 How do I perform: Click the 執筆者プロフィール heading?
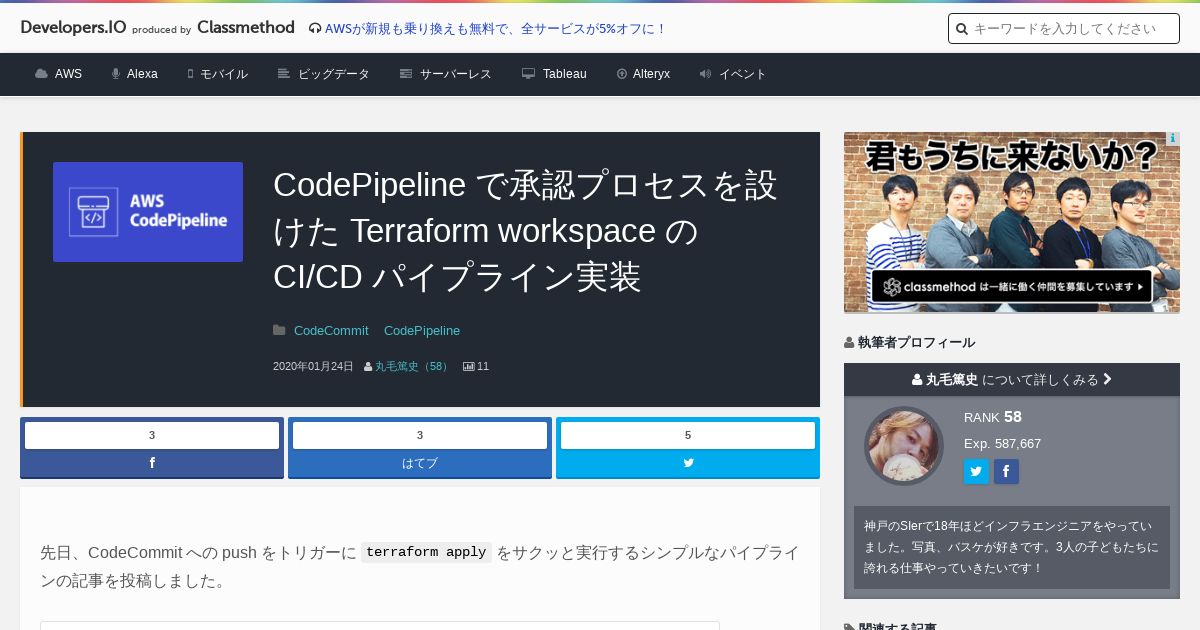pos(909,342)
